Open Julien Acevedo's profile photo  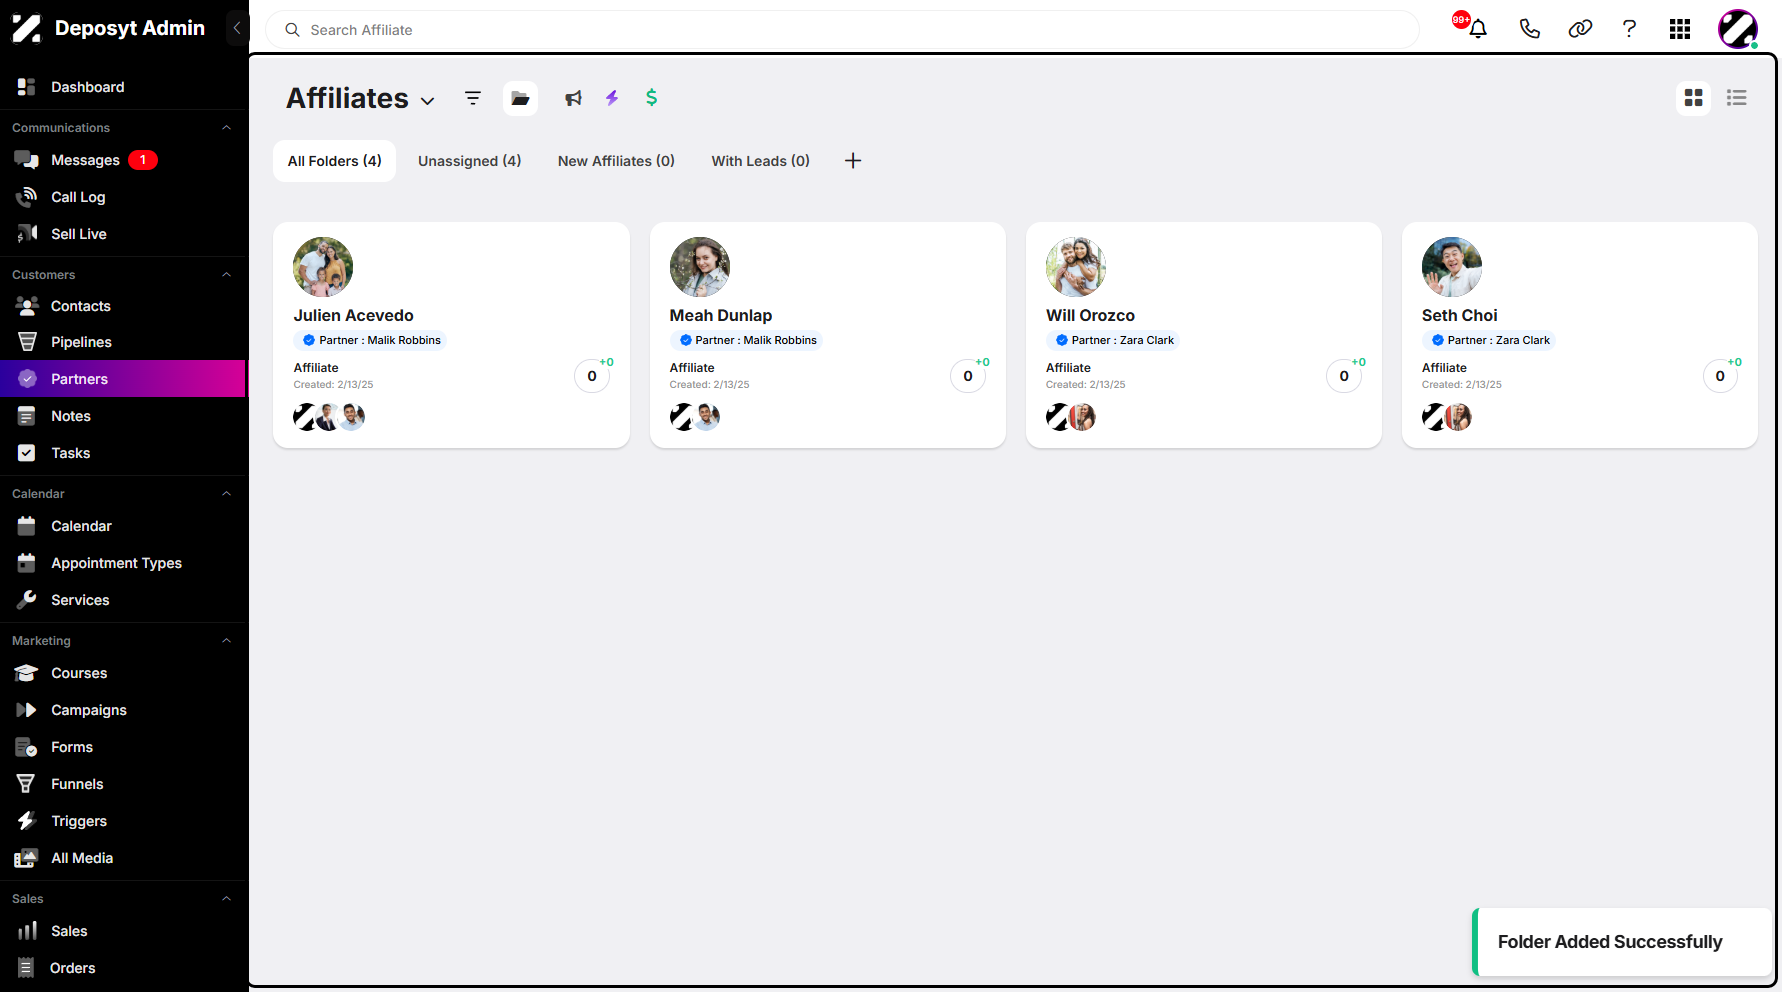[323, 267]
